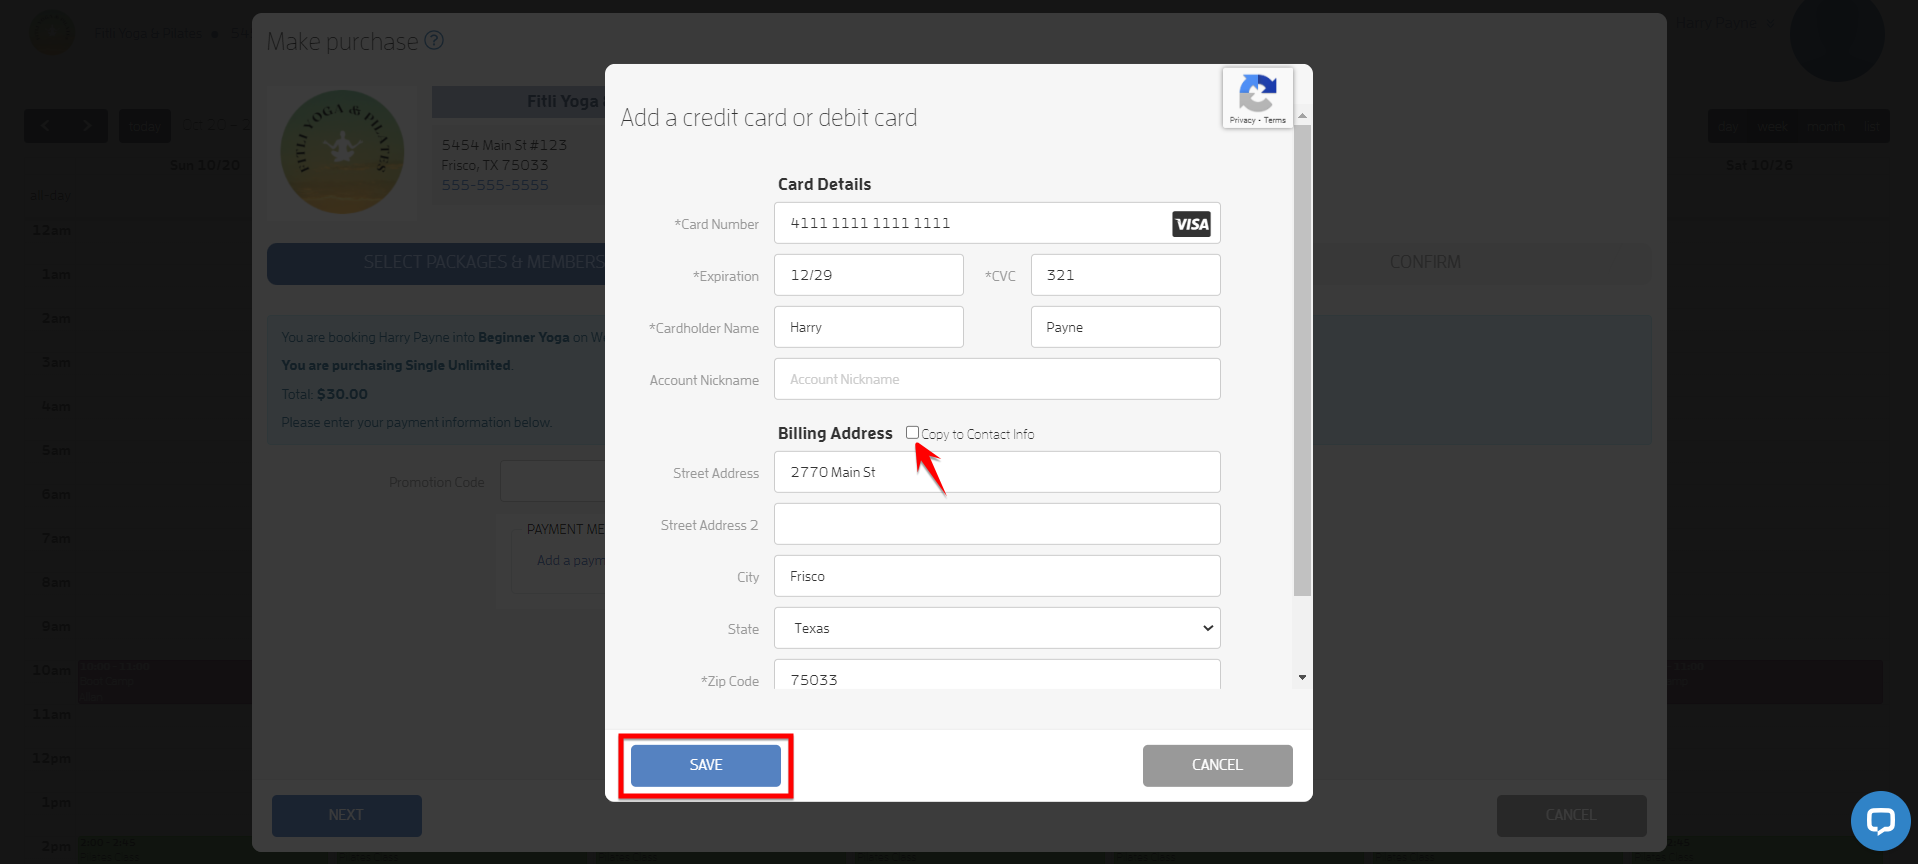Viewport: 1918px width, 864px height.
Task: Switch calendar to day view
Action: pyautogui.click(x=1728, y=126)
